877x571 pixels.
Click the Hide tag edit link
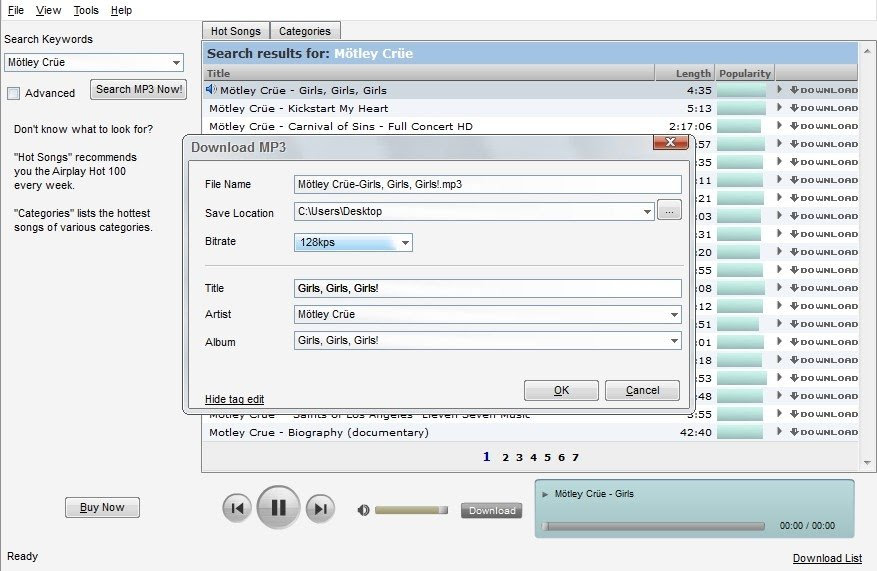tap(234, 399)
